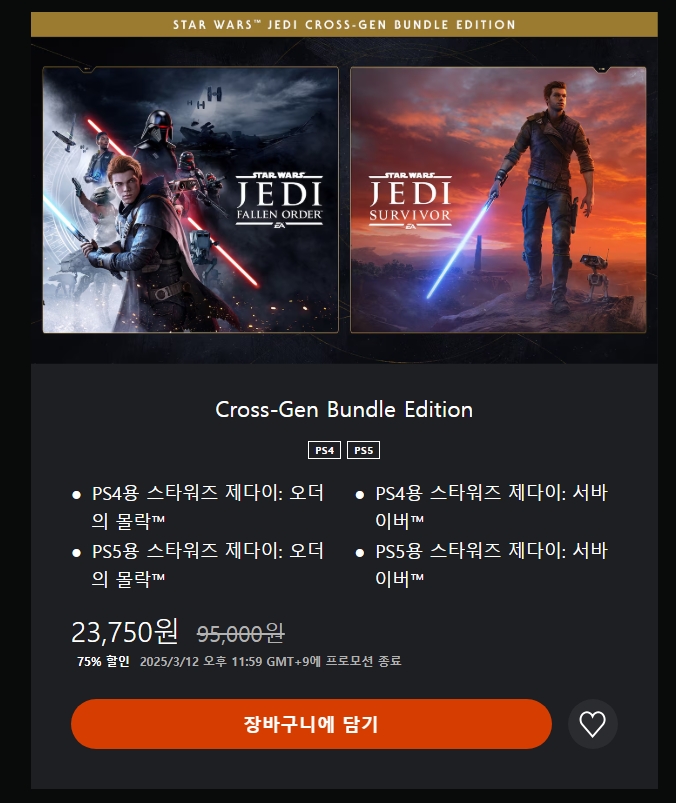Click the Cross-Gen Bundle Edition title
Screen dimensions: 676x803
pos(344,410)
